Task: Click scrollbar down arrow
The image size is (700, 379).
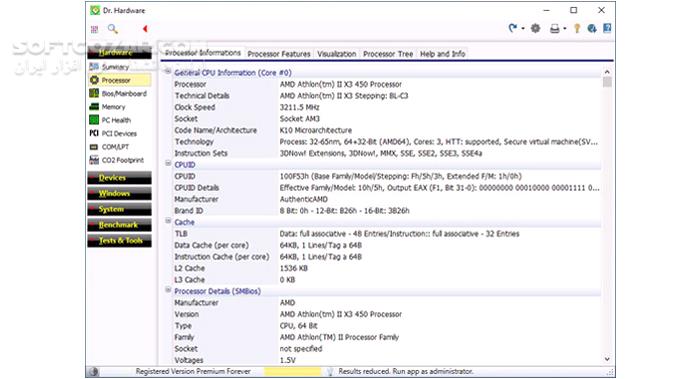Action: 607,359
